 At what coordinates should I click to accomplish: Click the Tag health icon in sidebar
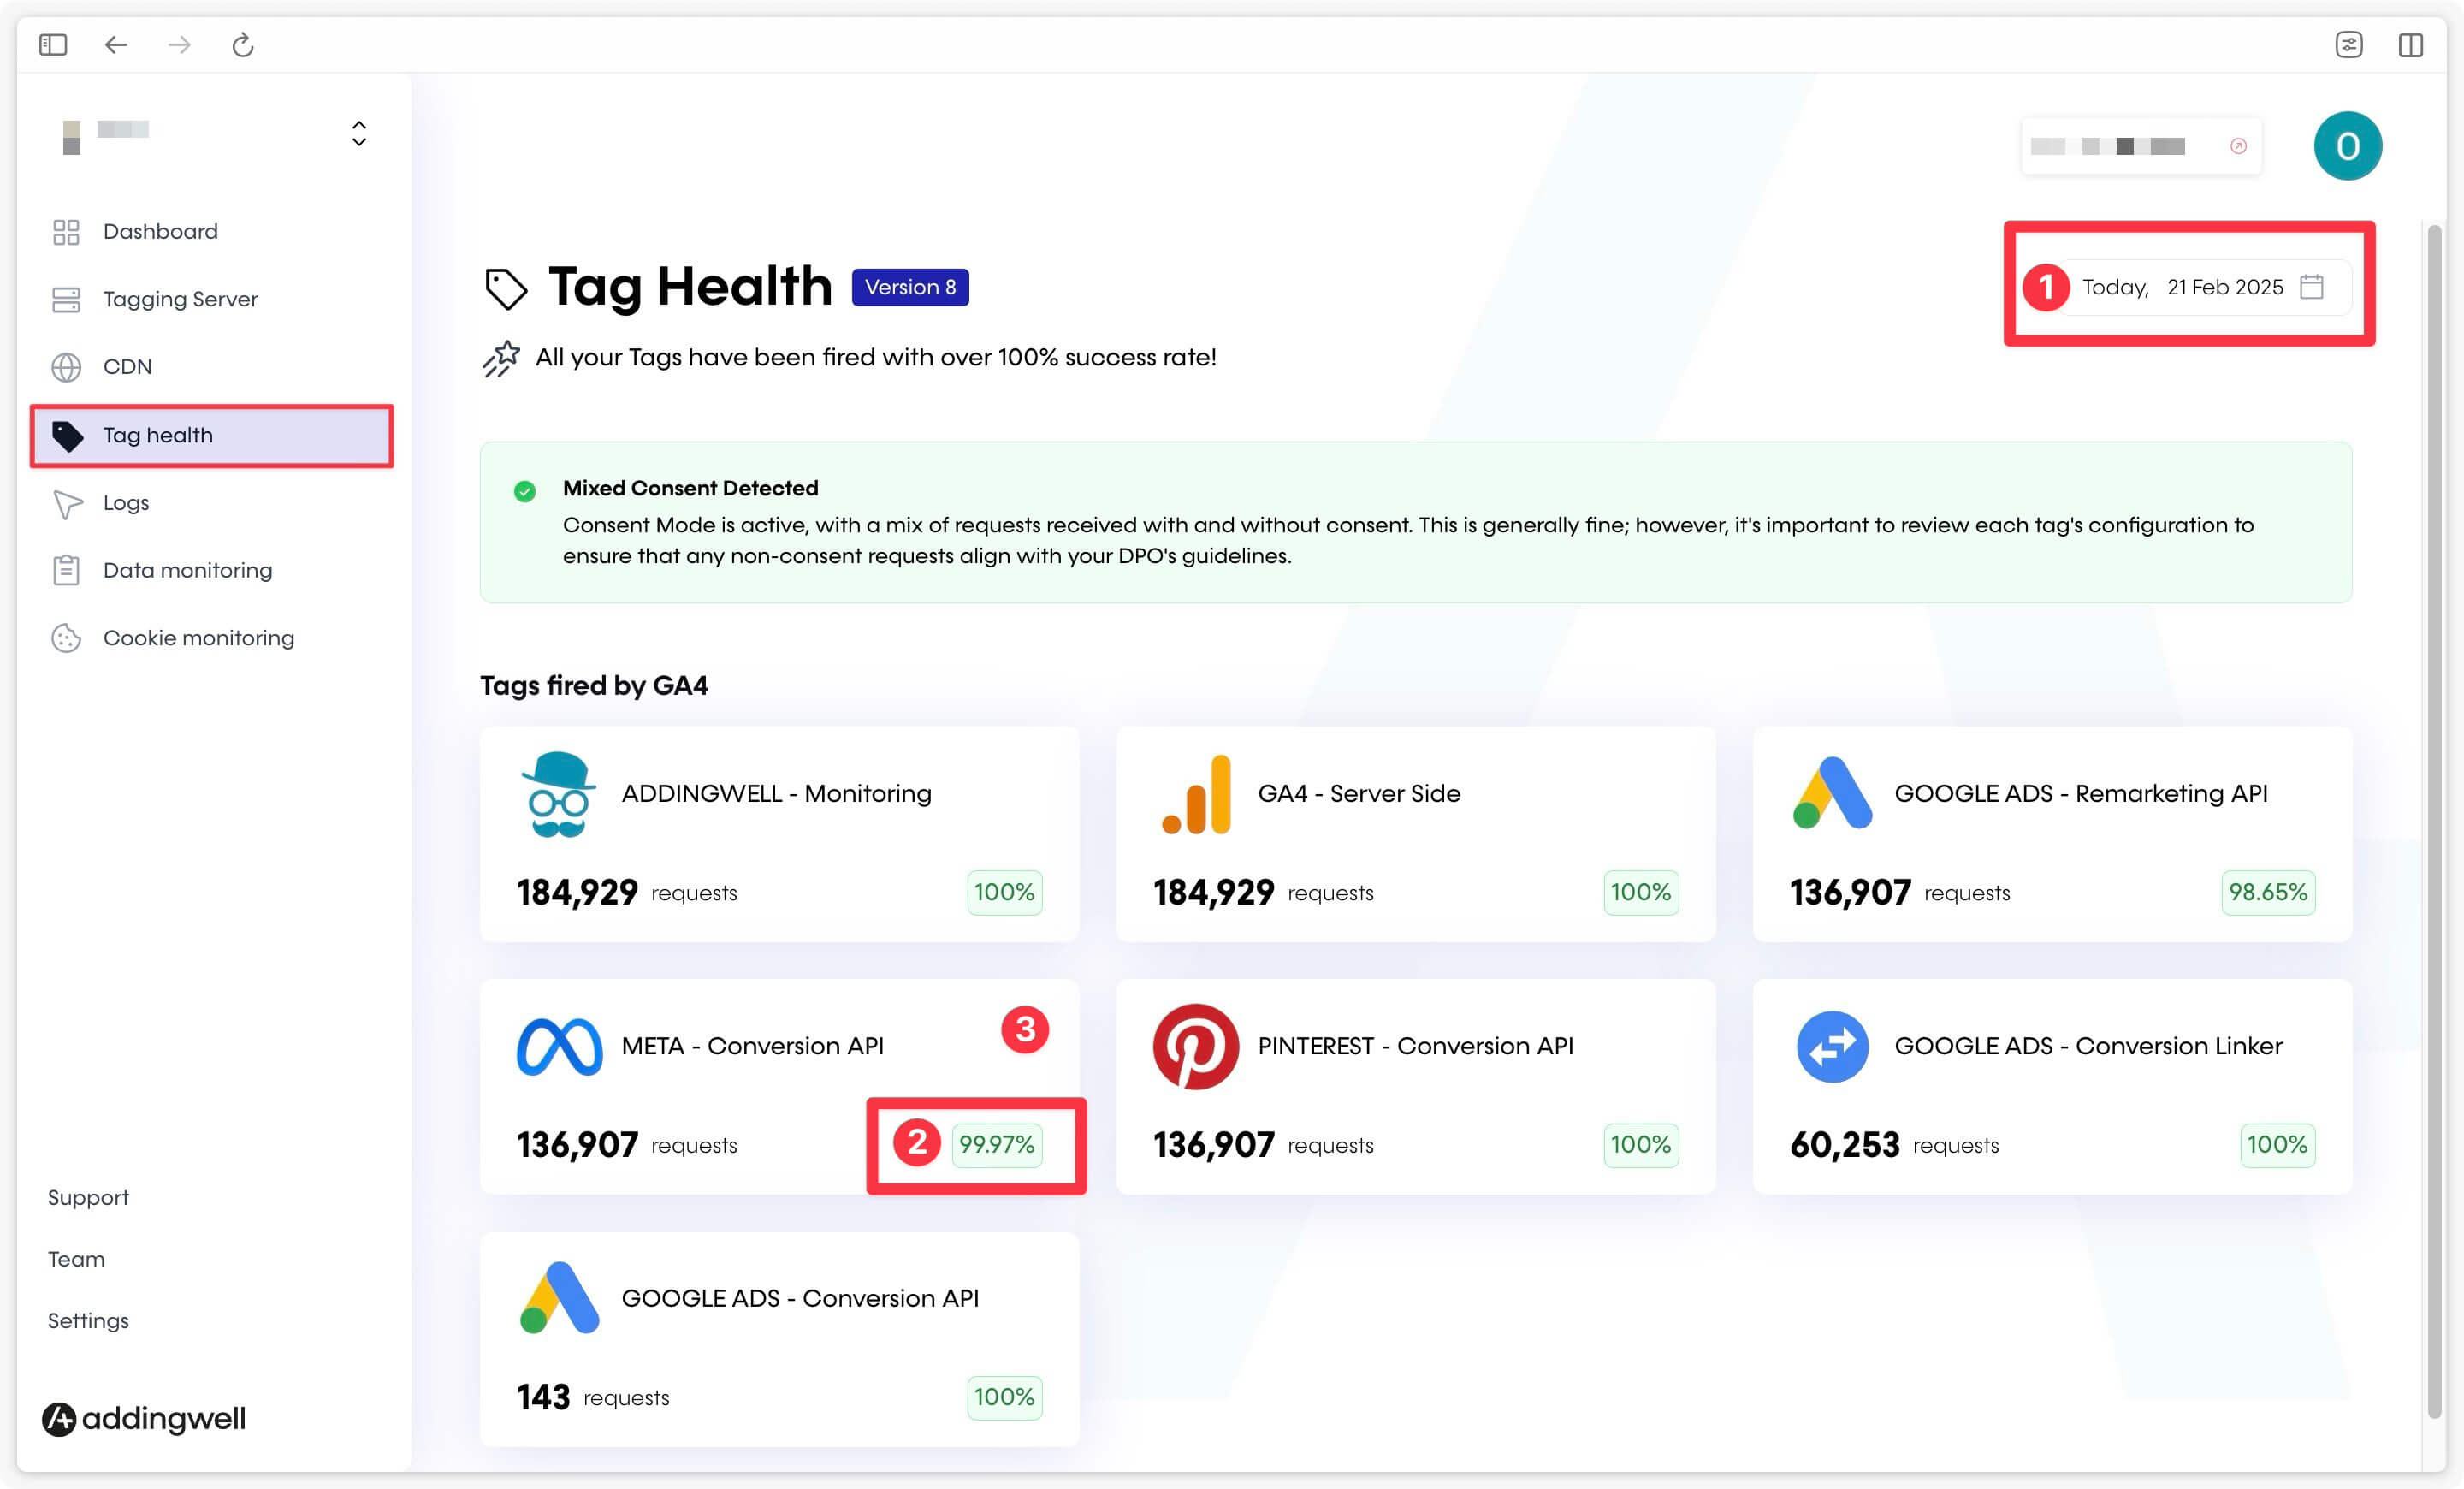pos(65,435)
